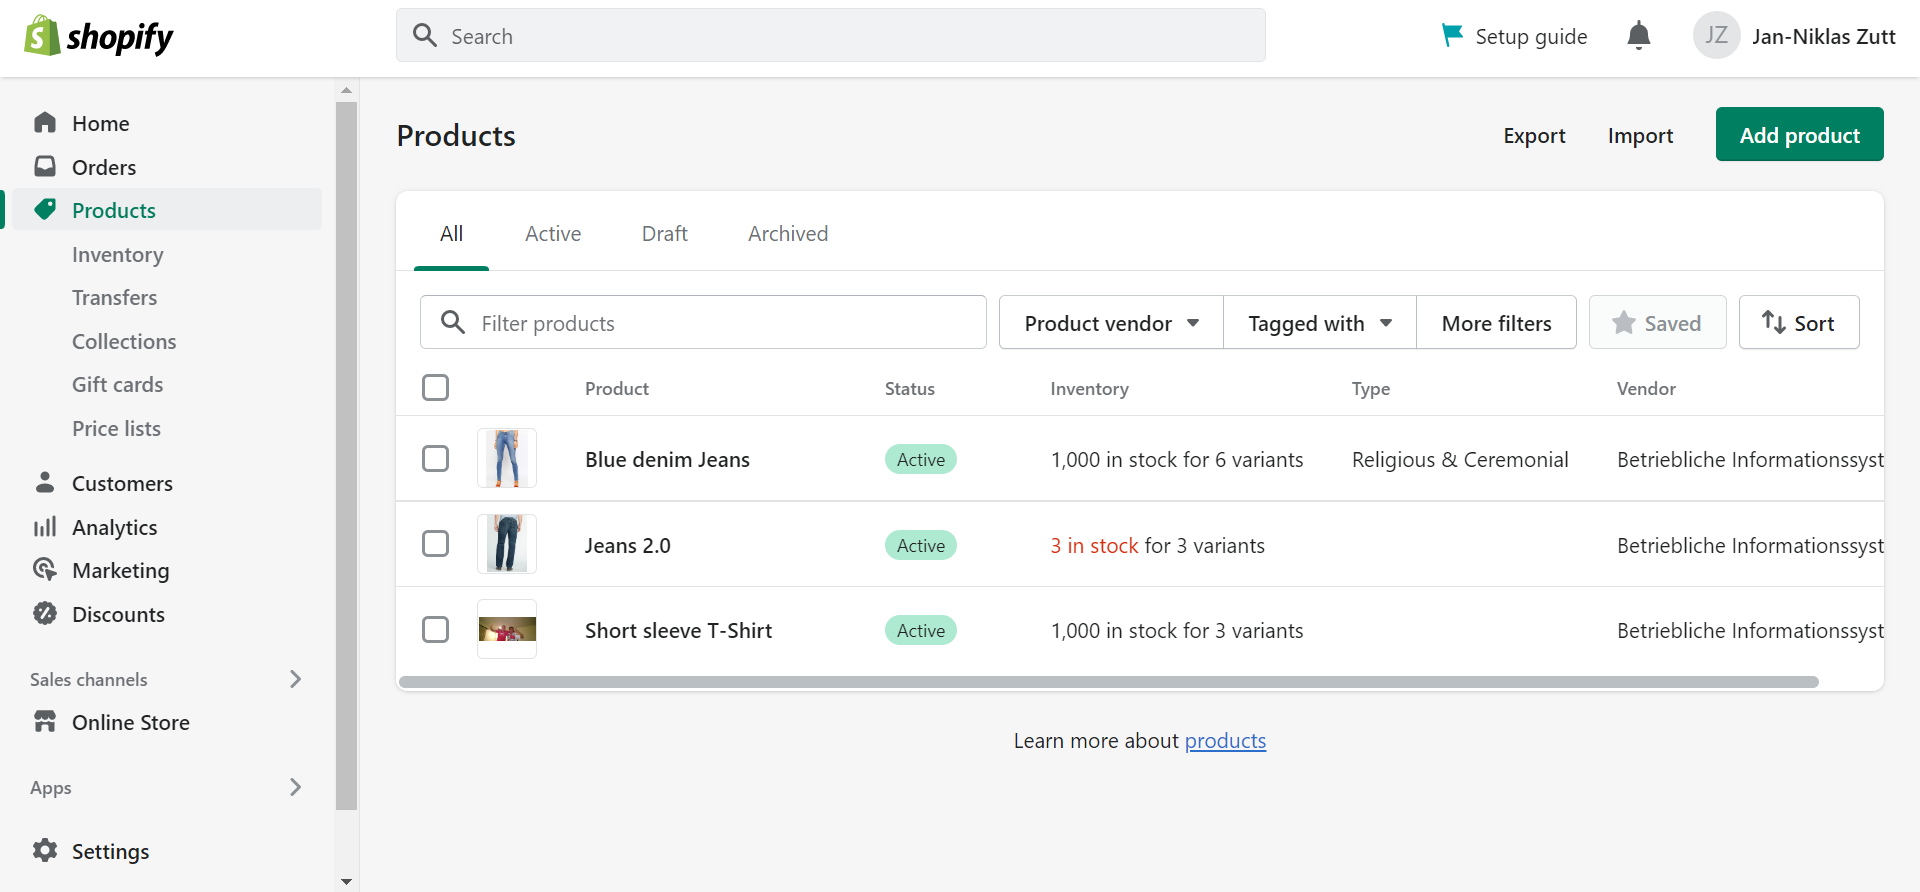Image resolution: width=1920 pixels, height=892 pixels.
Task: Check the Short sleeve T-Shirt row checkbox
Action: coord(435,629)
